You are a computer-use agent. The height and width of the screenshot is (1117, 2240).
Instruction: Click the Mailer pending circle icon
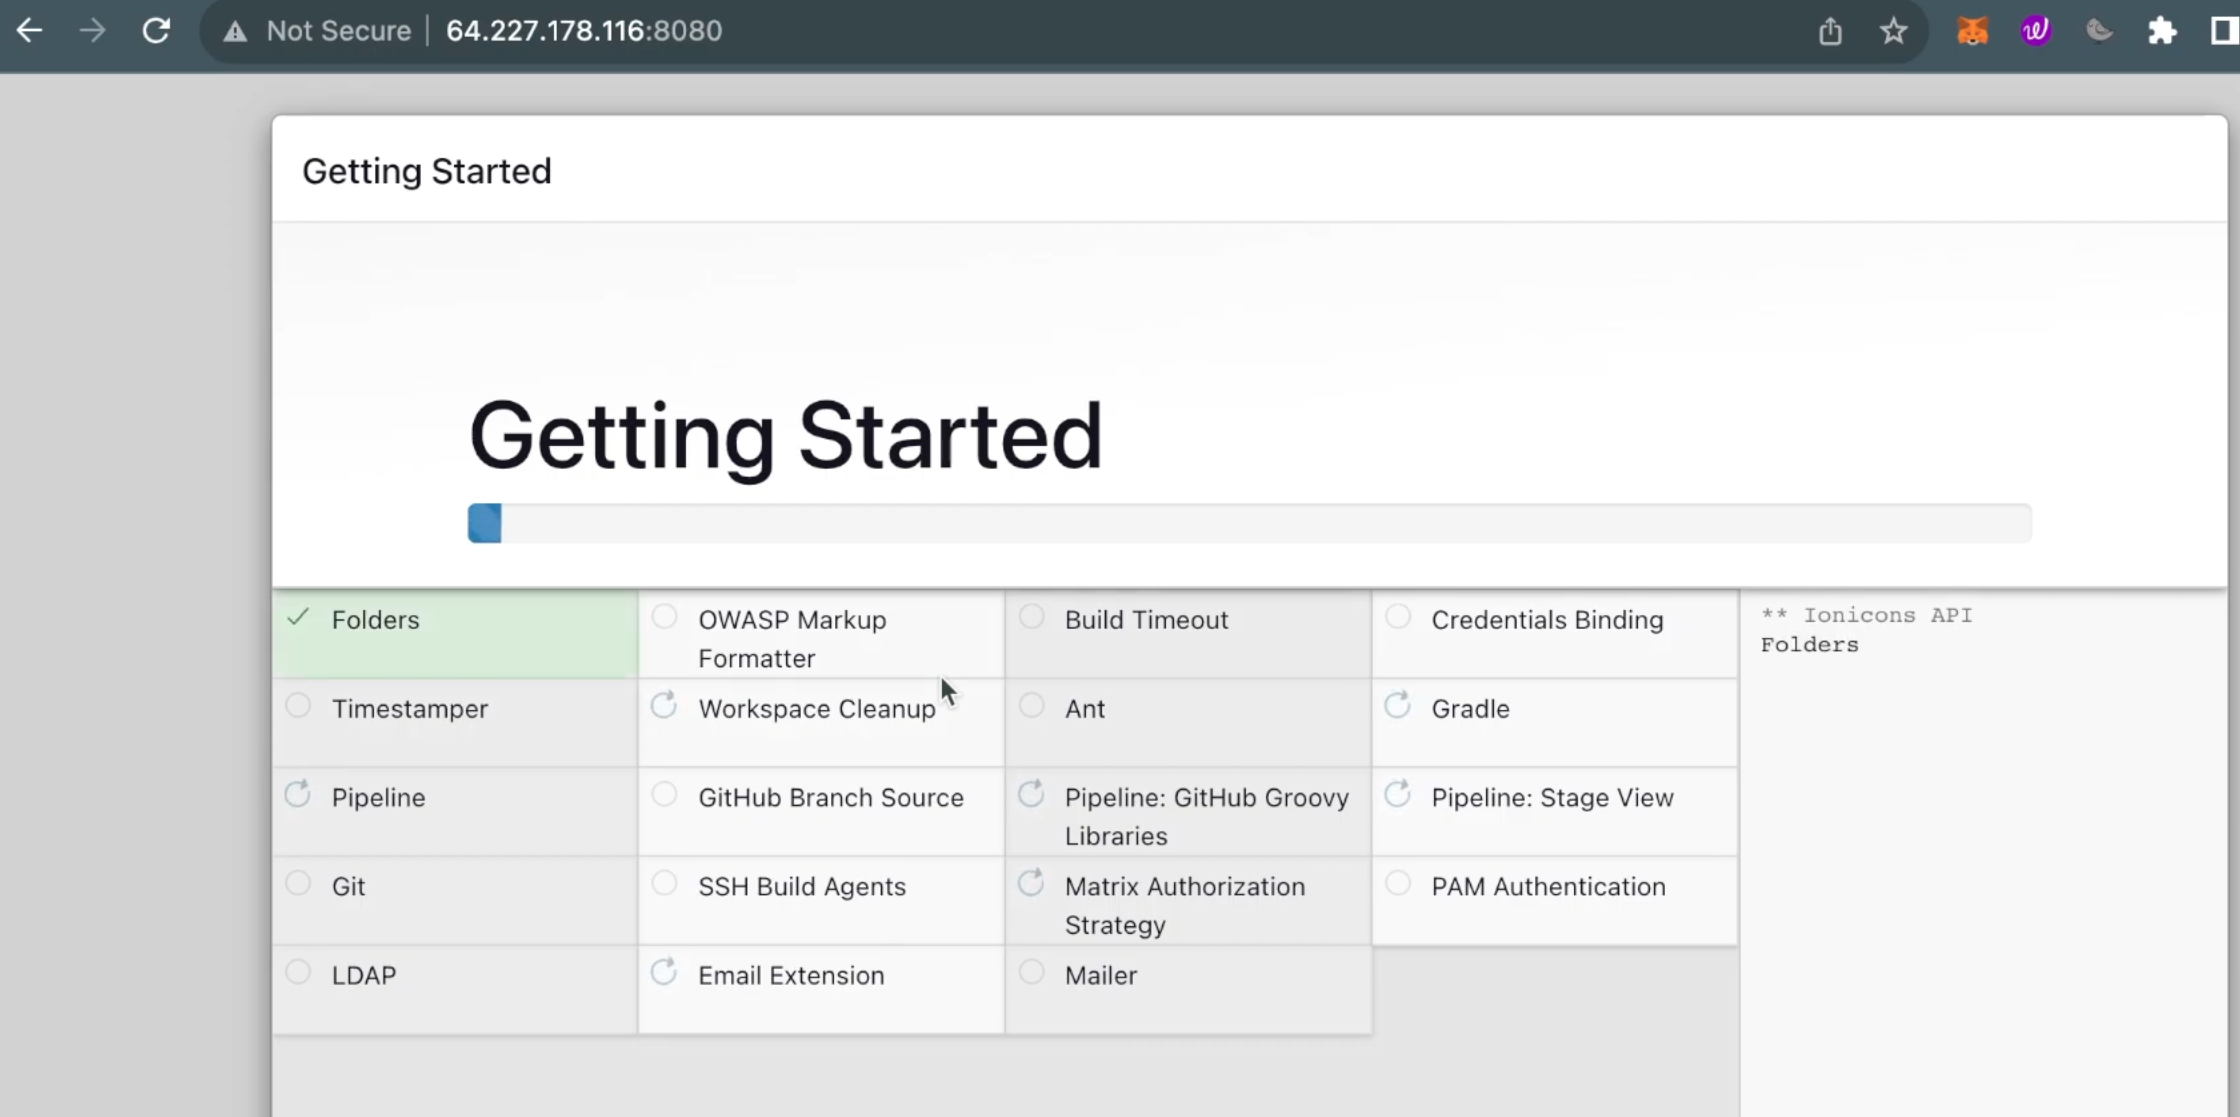point(1031,972)
